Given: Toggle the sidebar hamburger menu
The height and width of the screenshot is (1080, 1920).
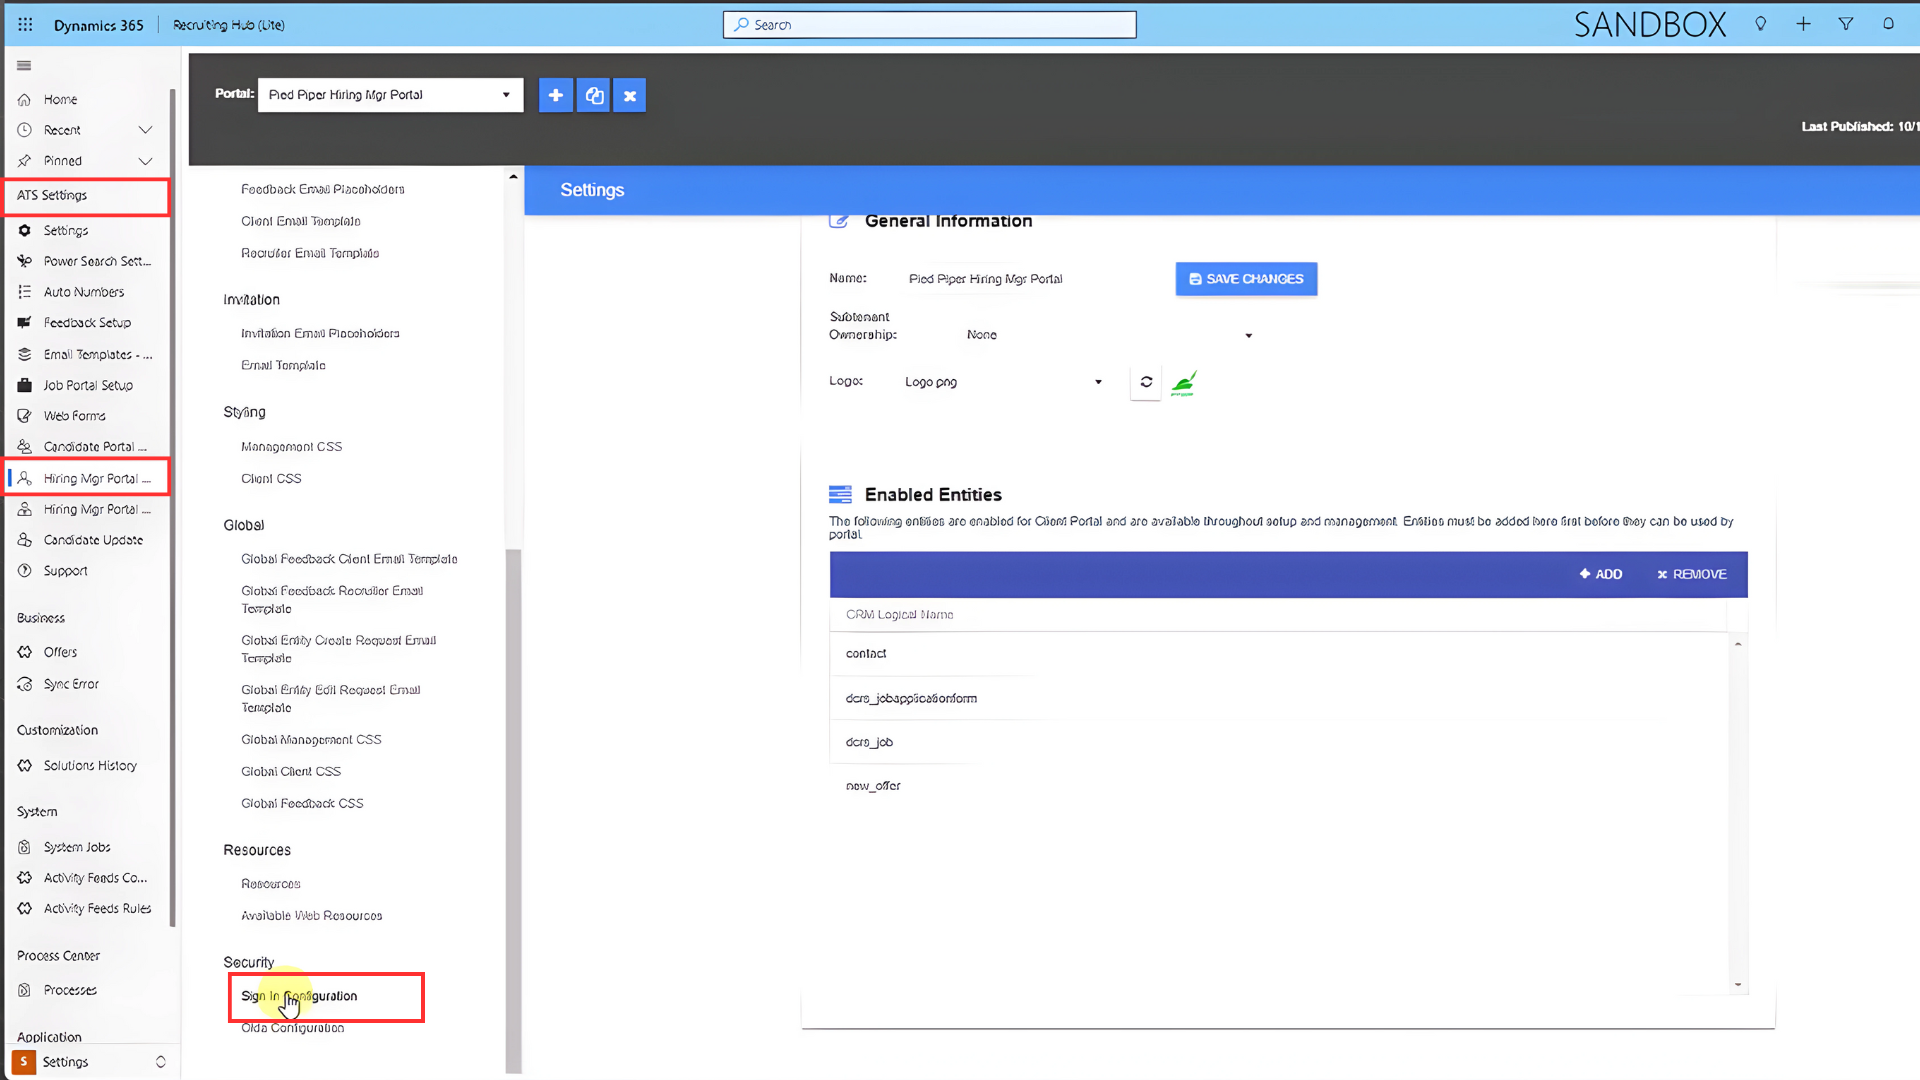Looking at the screenshot, I should click(x=24, y=66).
